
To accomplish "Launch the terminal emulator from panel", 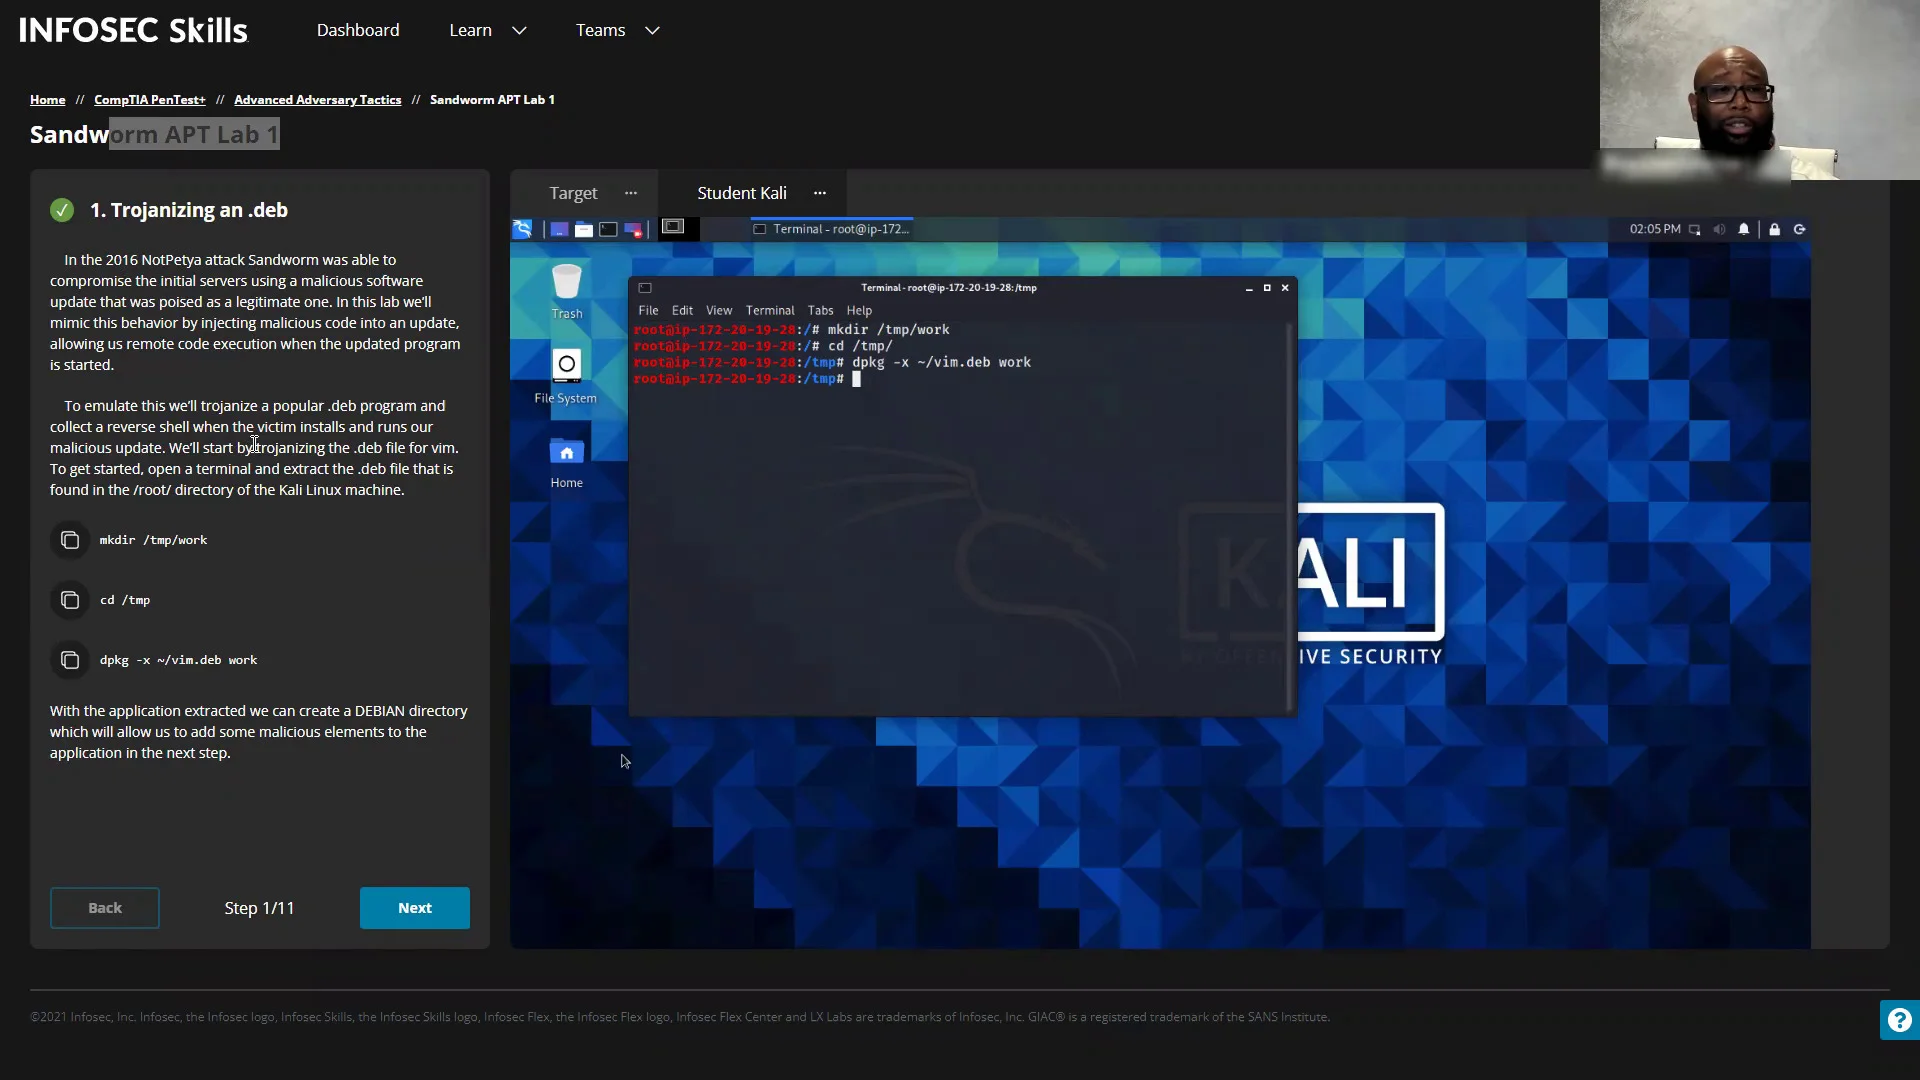I will tap(608, 229).
